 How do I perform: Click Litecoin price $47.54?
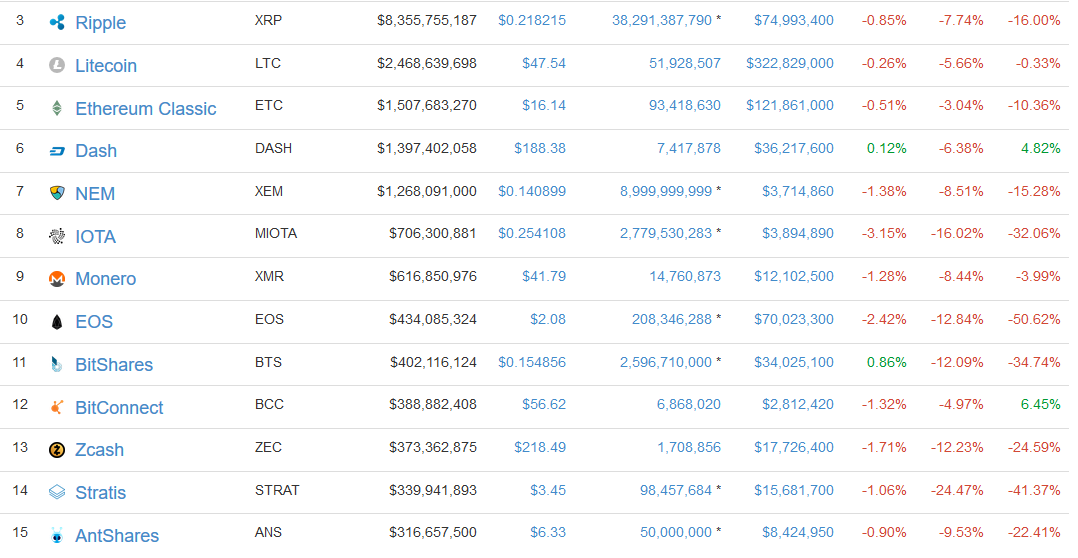click(x=544, y=63)
